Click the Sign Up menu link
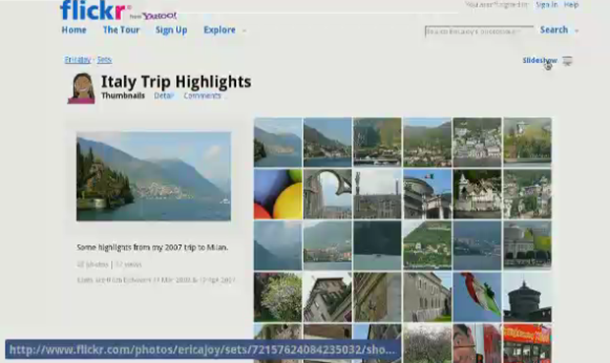 coord(171,30)
